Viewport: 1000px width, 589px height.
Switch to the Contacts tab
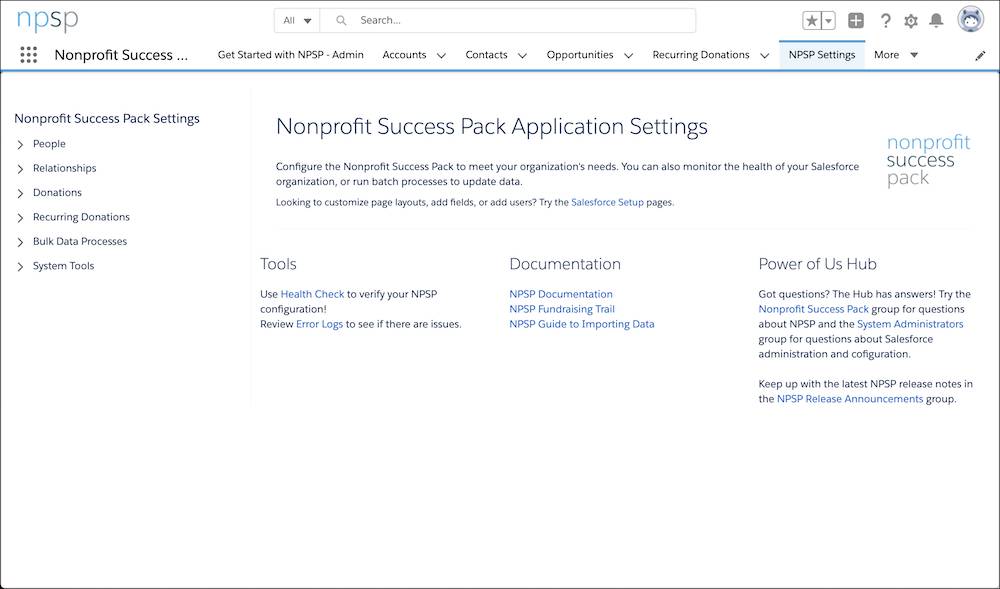pyautogui.click(x=487, y=55)
